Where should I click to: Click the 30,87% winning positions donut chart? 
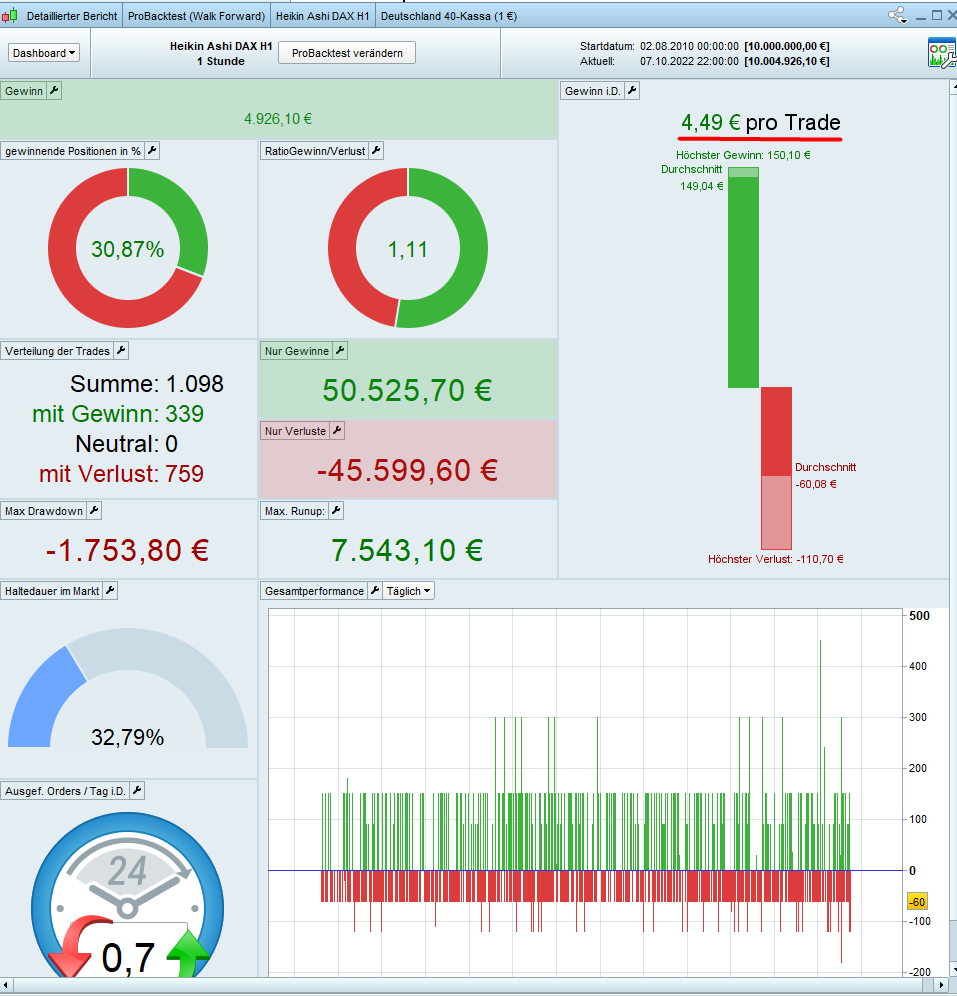coord(128,248)
